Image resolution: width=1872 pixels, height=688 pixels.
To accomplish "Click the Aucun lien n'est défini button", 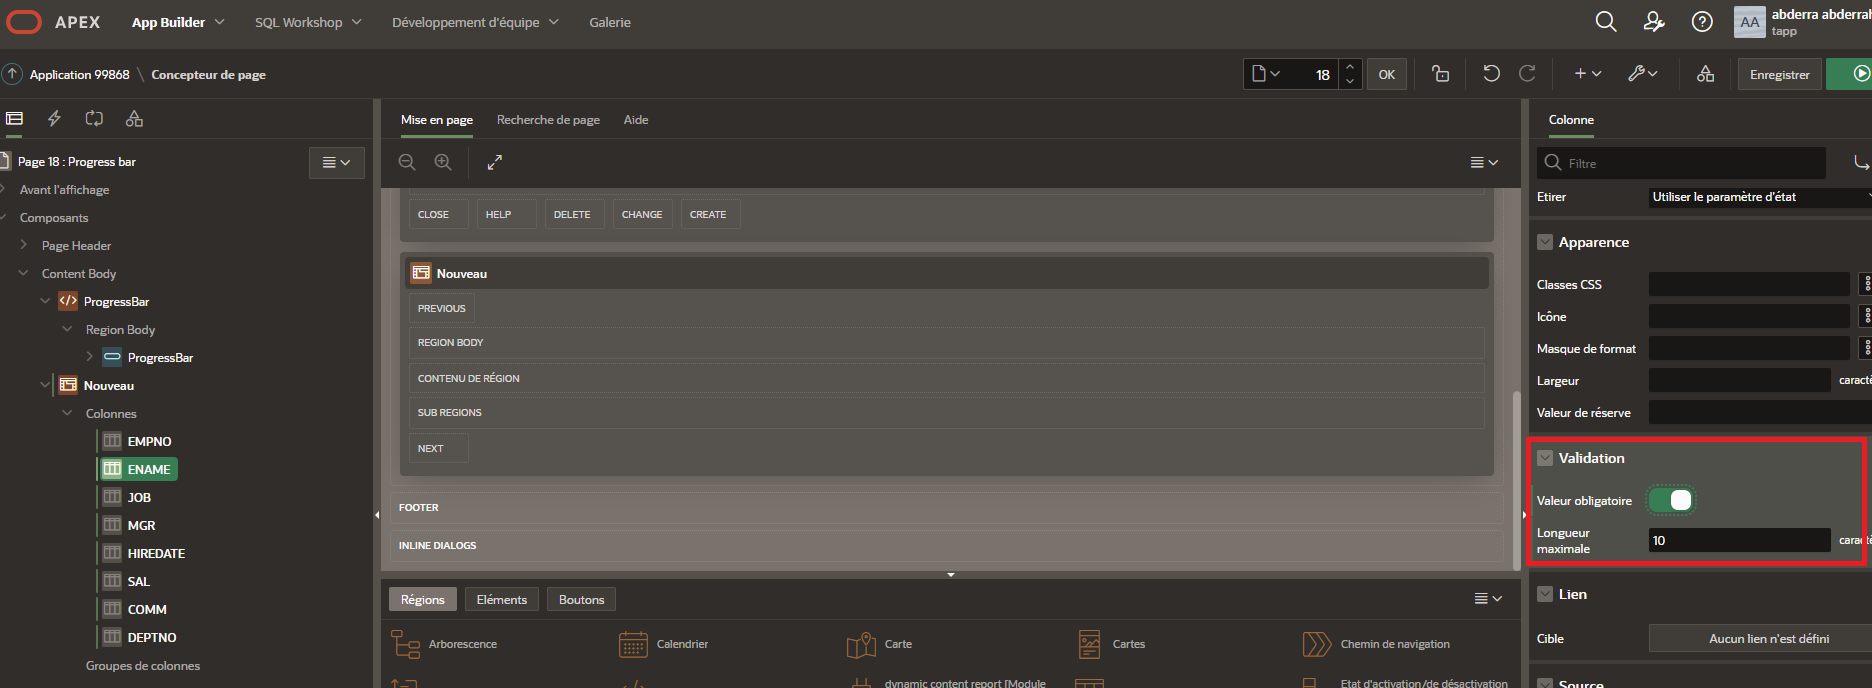I will point(1768,638).
